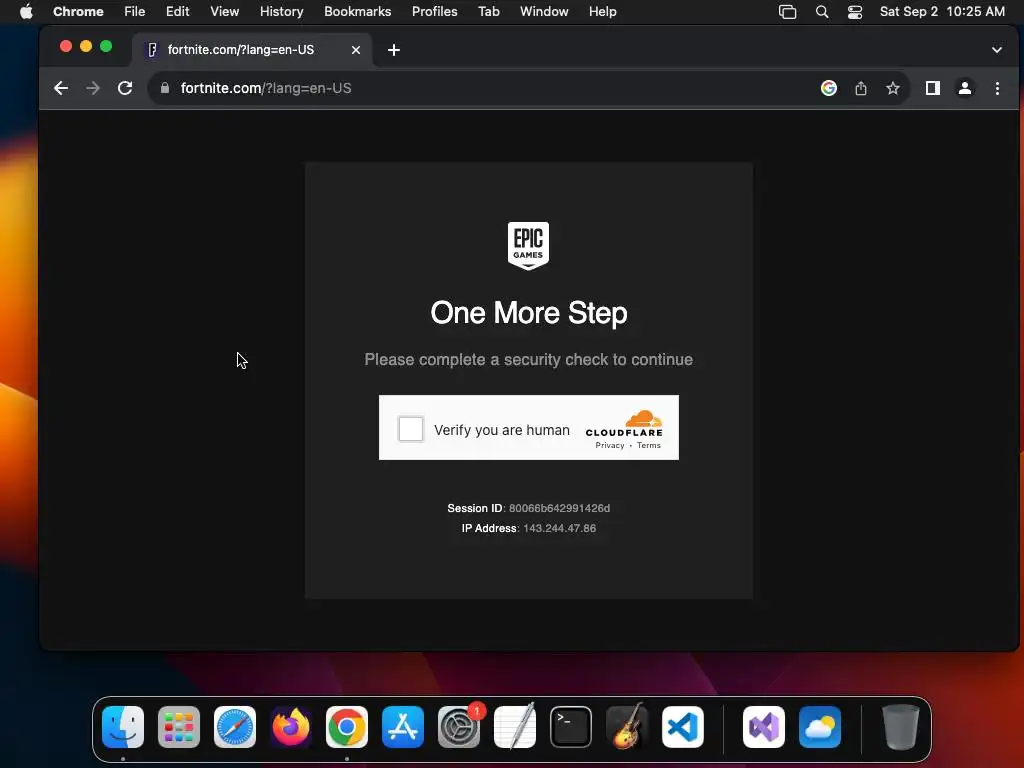The width and height of the screenshot is (1024, 768).
Task: Open the Trash in the dock
Action: pyautogui.click(x=901, y=727)
